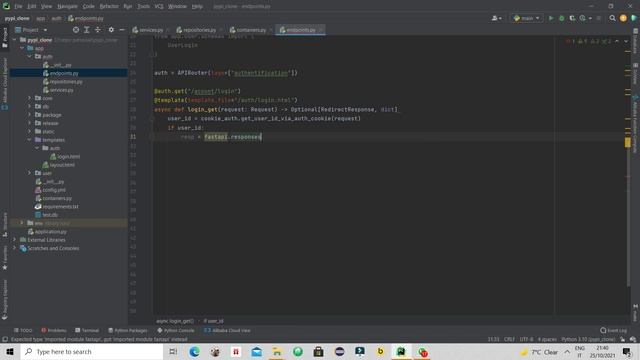
Task: Run the main configuration with the play icon
Action: coord(551,18)
